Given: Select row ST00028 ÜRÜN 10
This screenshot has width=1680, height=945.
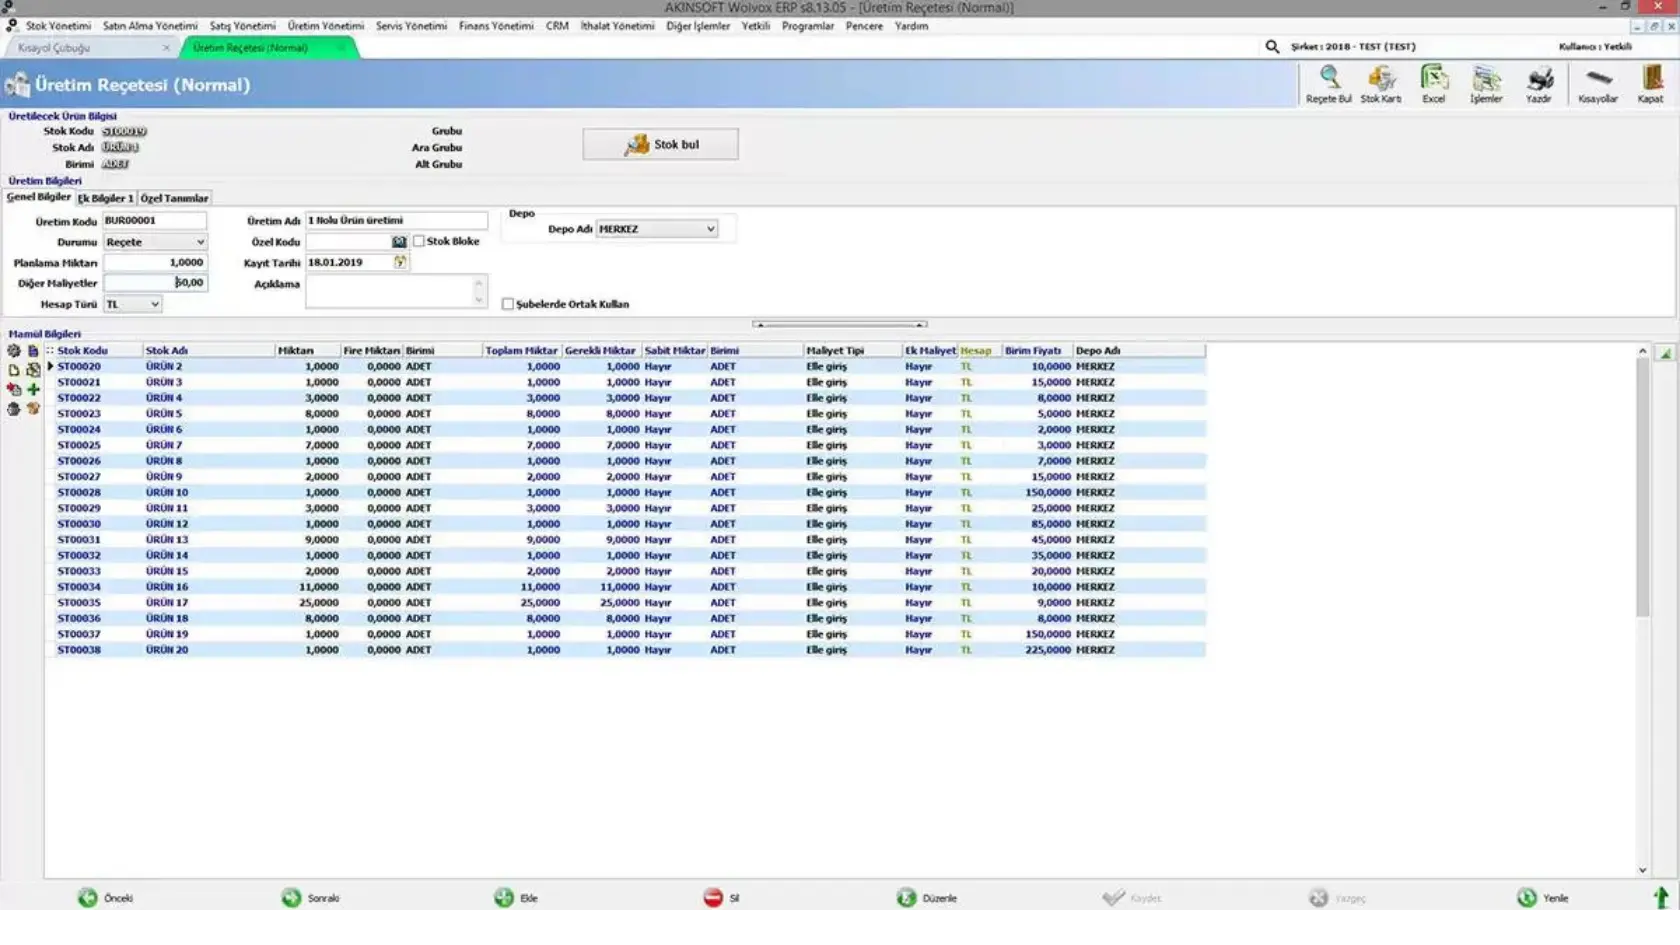Looking at the screenshot, I should (625, 493).
